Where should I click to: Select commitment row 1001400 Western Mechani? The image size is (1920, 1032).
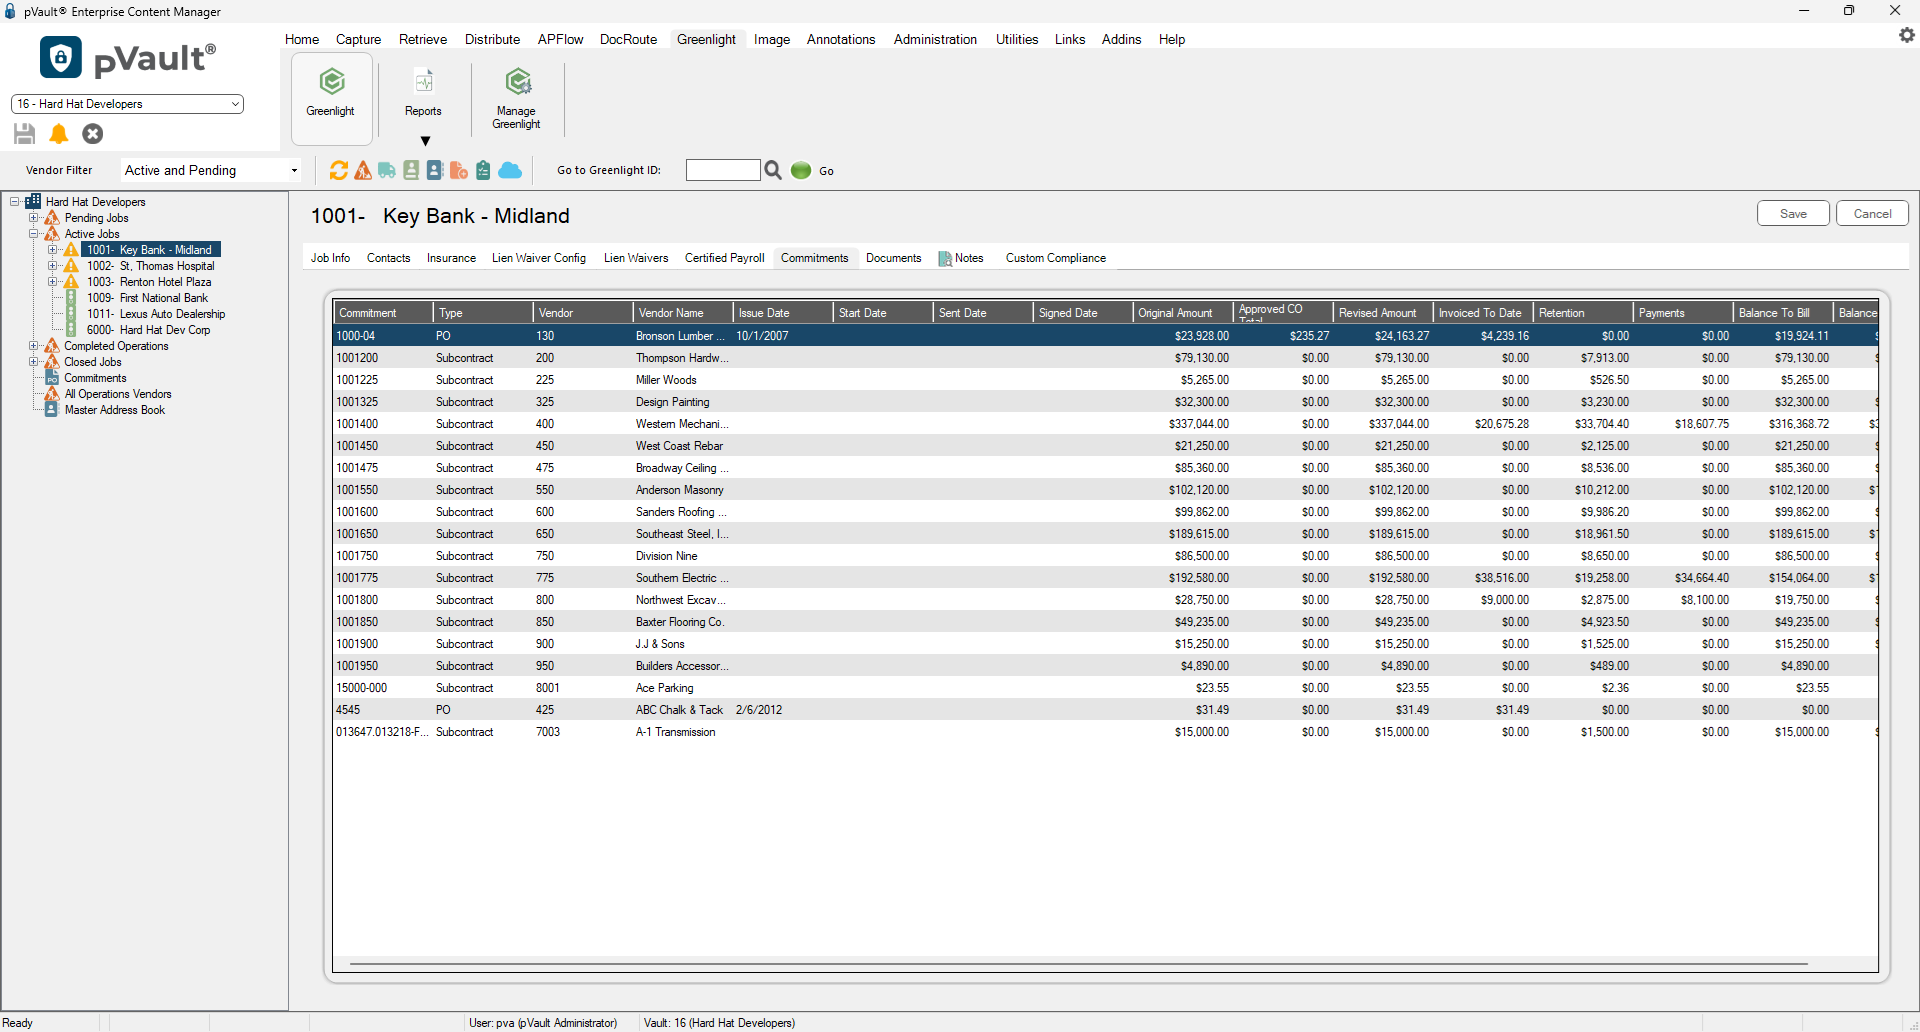coord(1105,424)
